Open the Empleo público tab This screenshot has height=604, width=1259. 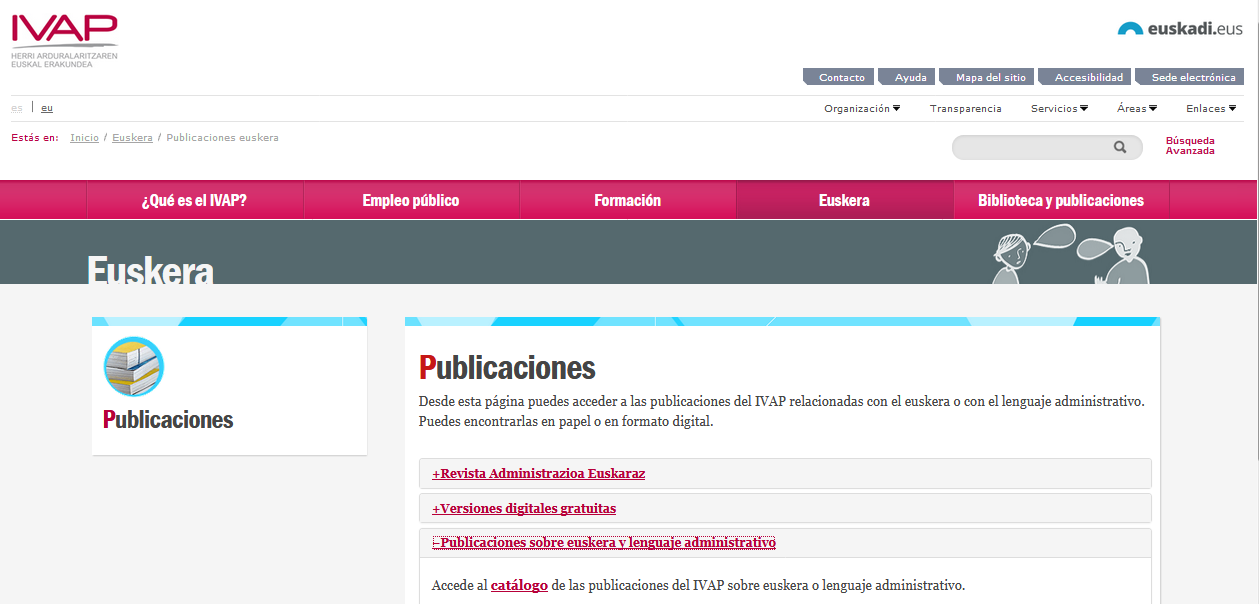tap(411, 201)
